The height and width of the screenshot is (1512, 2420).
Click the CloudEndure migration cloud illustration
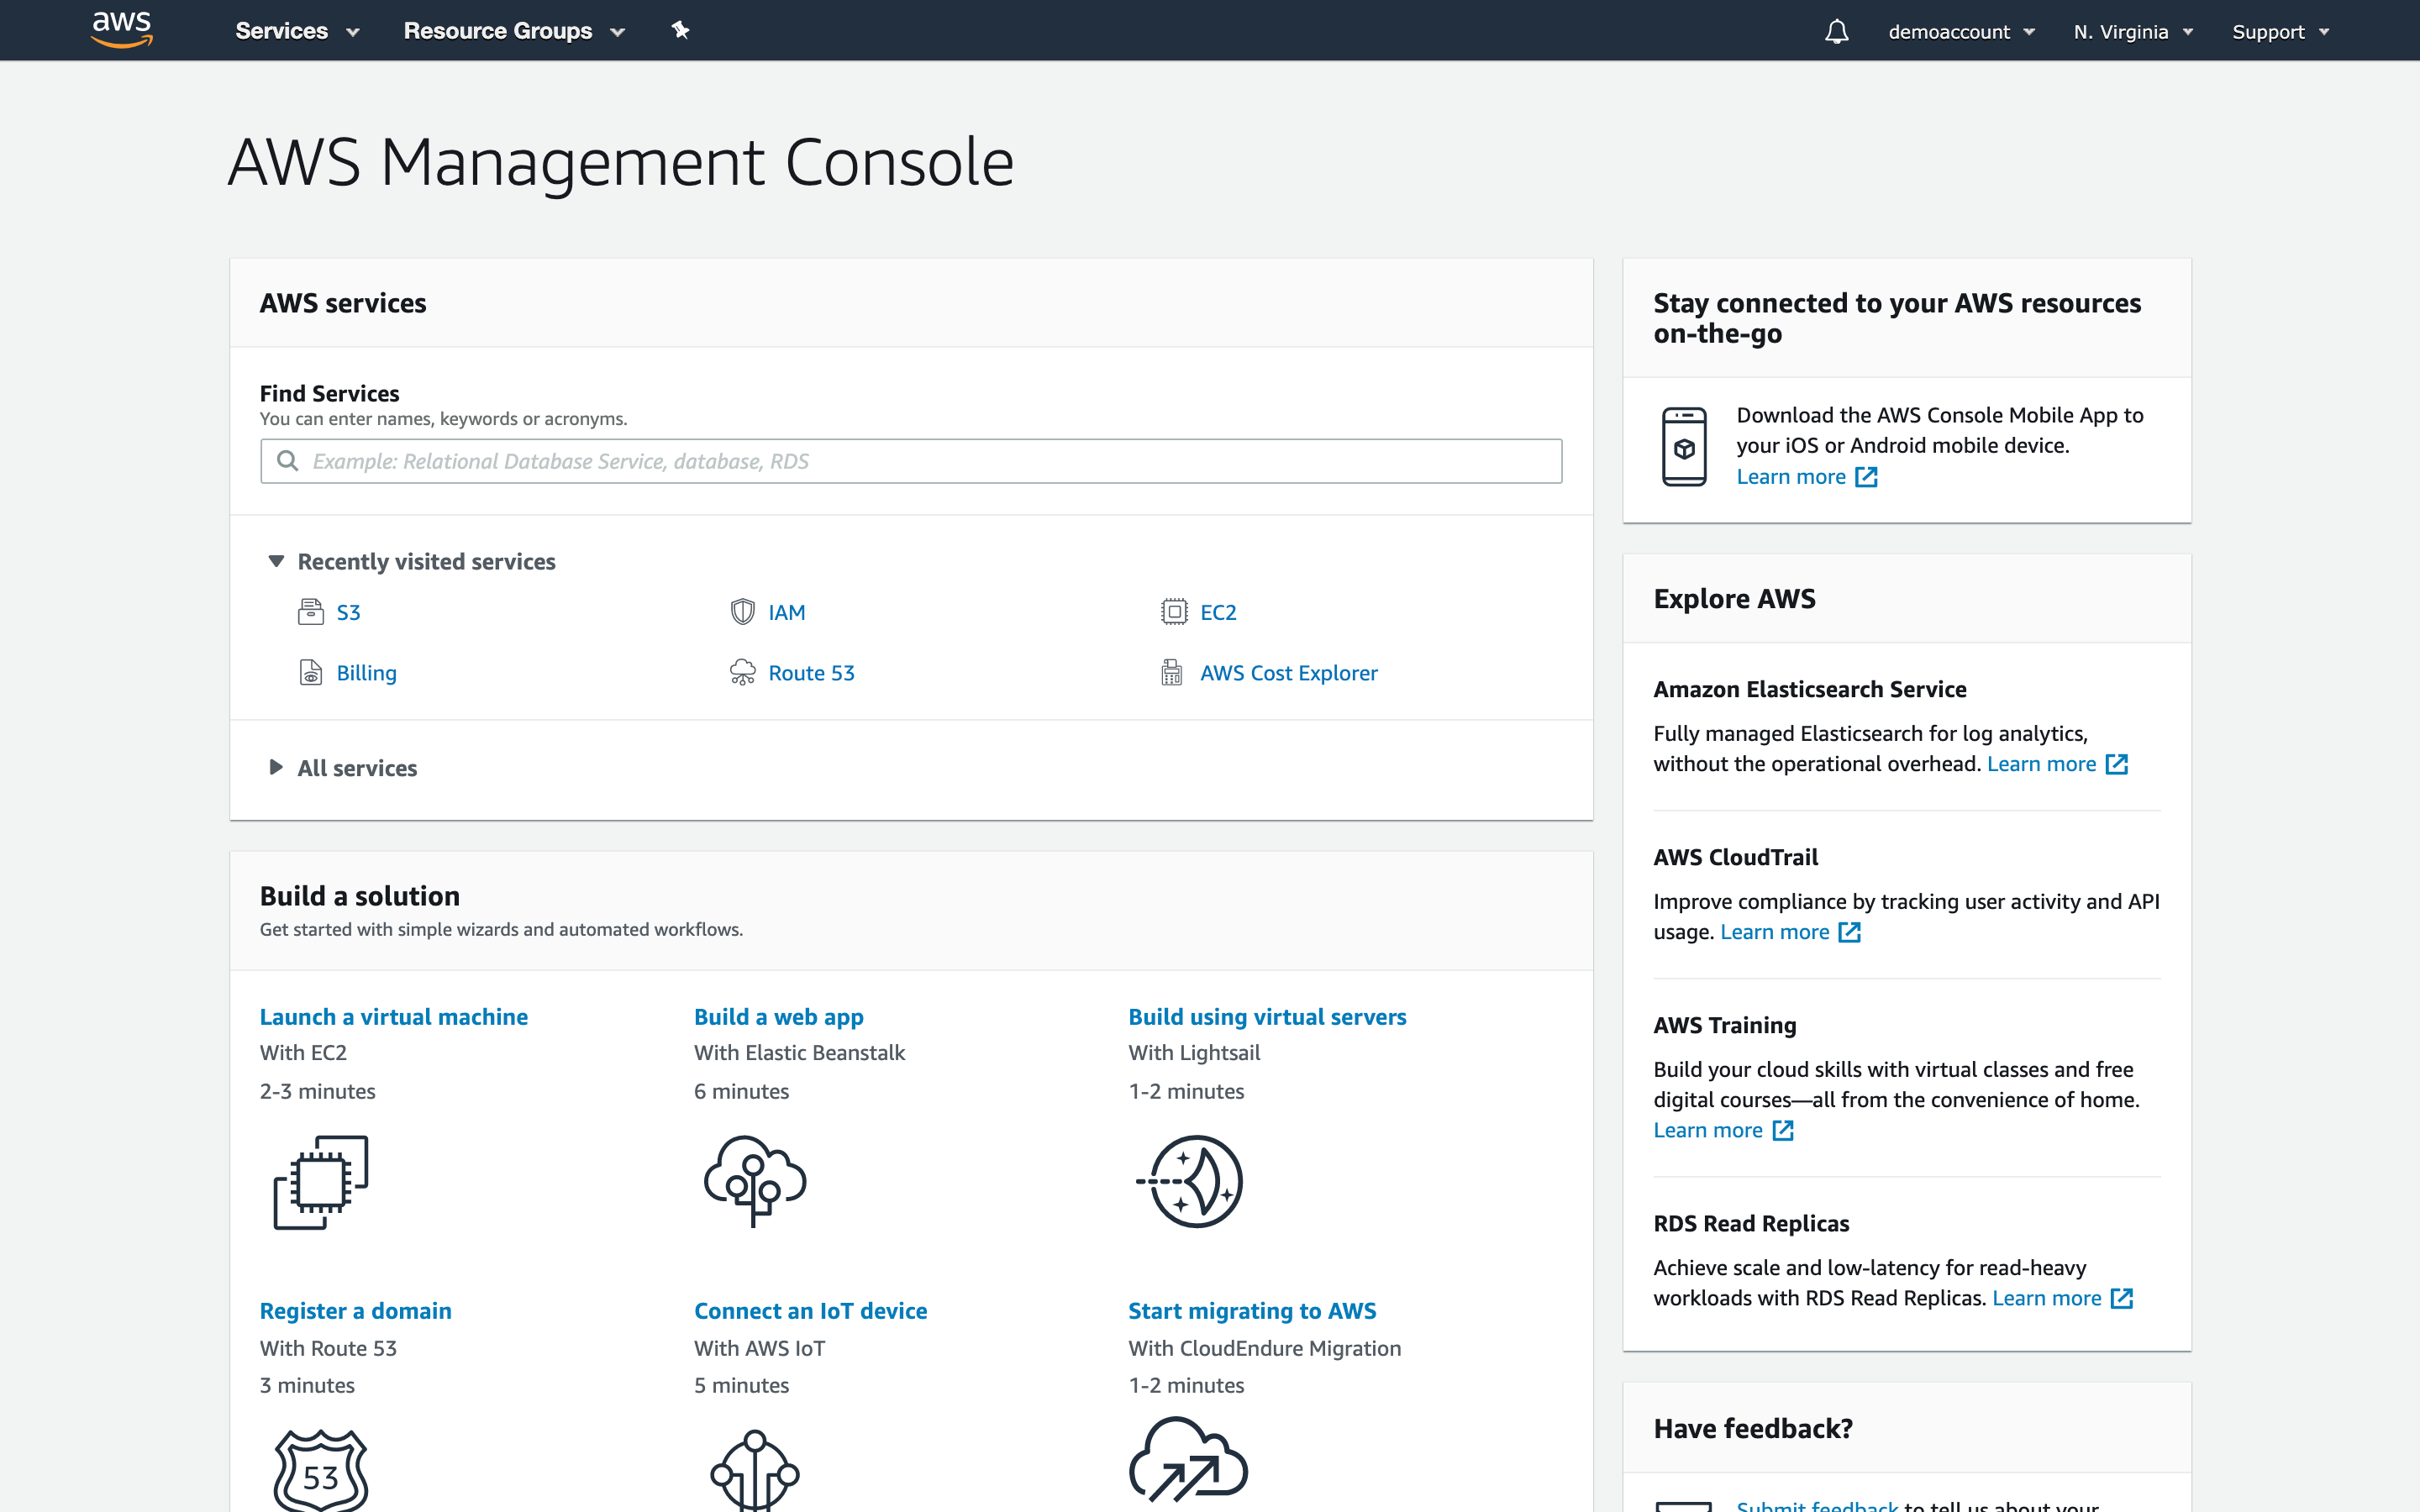coord(1188,1459)
